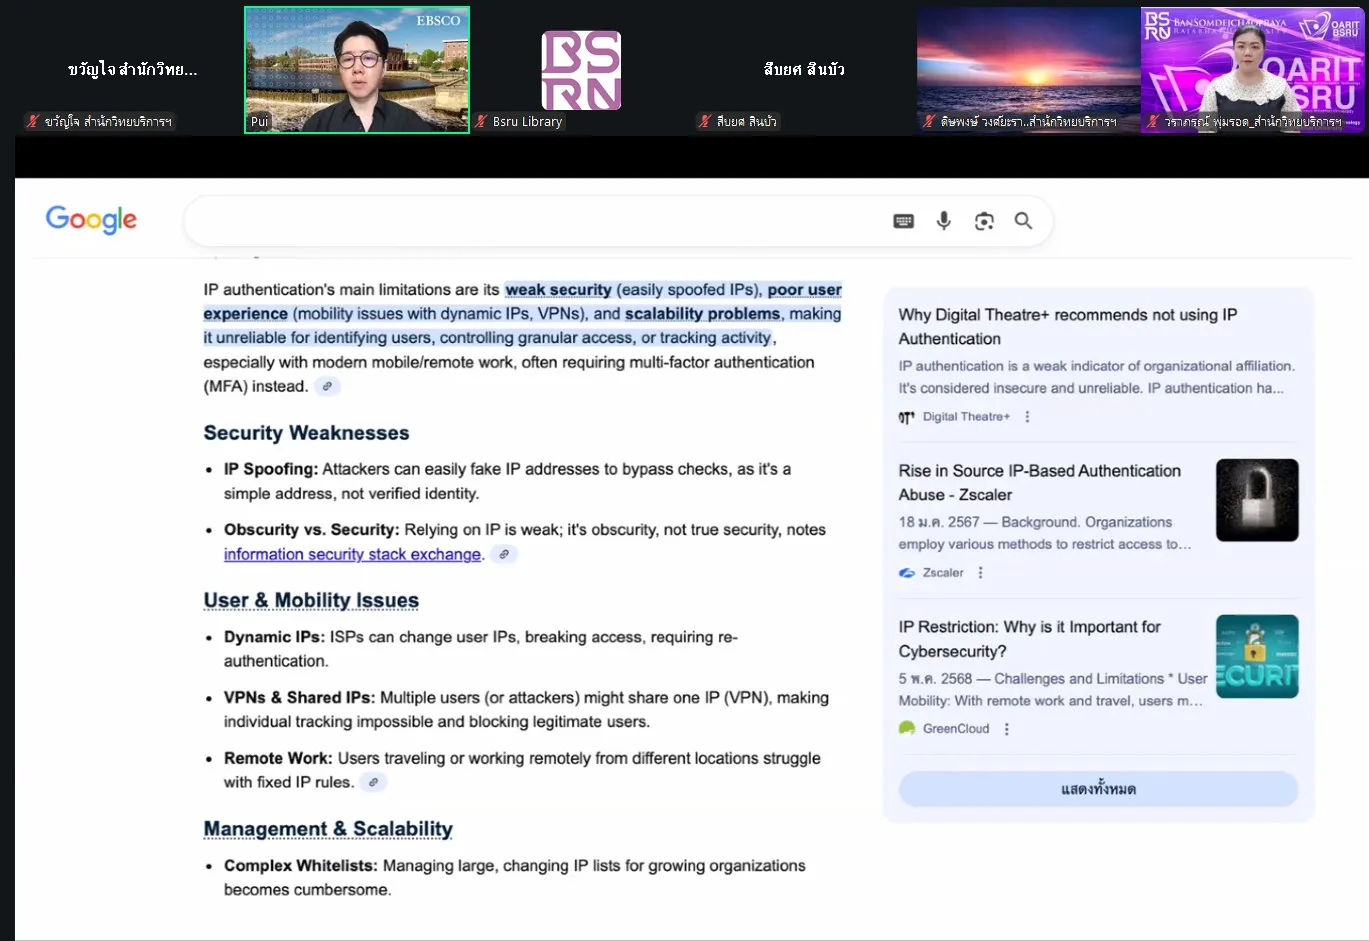Click the 'IP Spoofing:' bullet label

(x=271, y=469)
